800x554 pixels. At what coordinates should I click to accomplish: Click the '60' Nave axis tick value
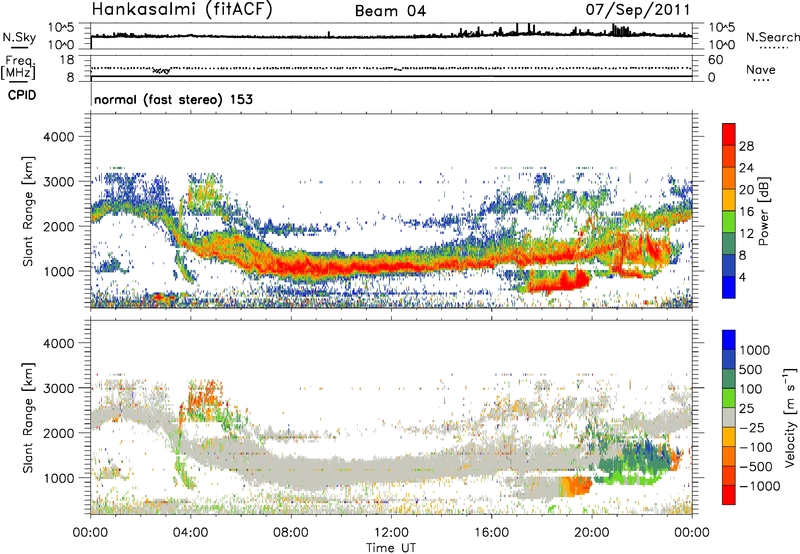pyautogui.click(x=715, y=60)
